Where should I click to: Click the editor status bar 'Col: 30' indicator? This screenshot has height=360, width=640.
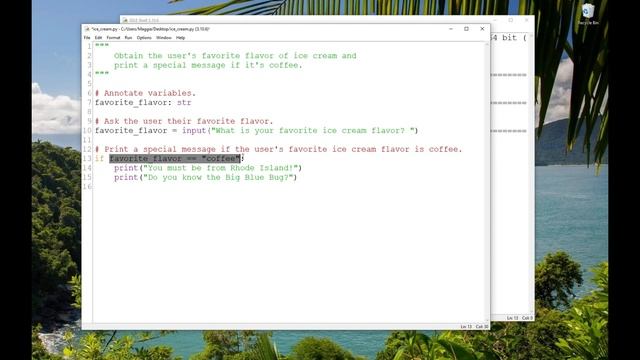coord(482,327)
